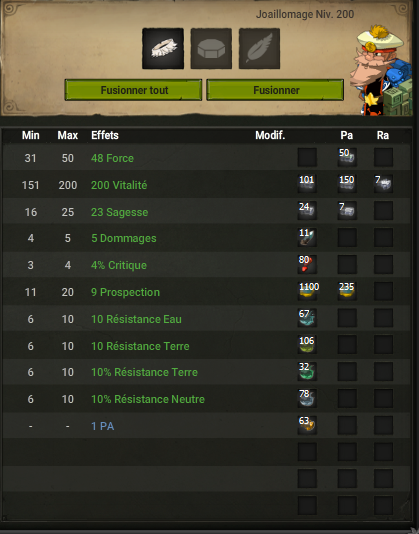419x534 pixels.
Task: Click the Pa Sagesse rune showing 7
Action: click(x=347, y=211)
